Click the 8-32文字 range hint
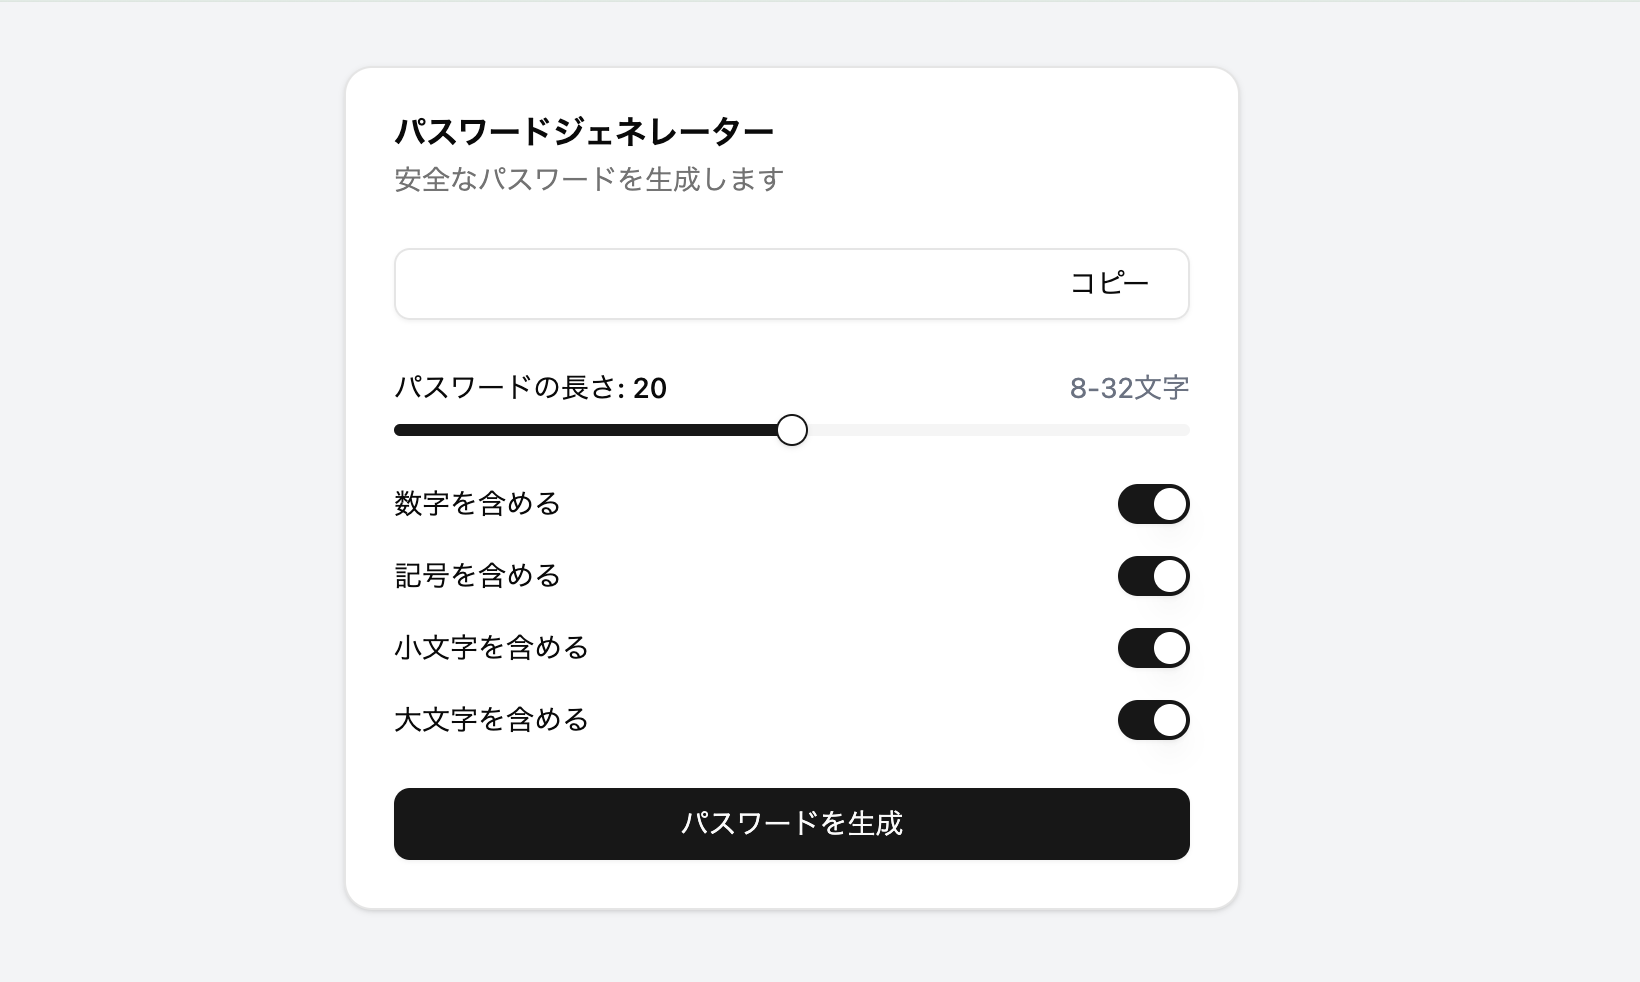This screenshot has width=1640, height=982. [1129, 388]
